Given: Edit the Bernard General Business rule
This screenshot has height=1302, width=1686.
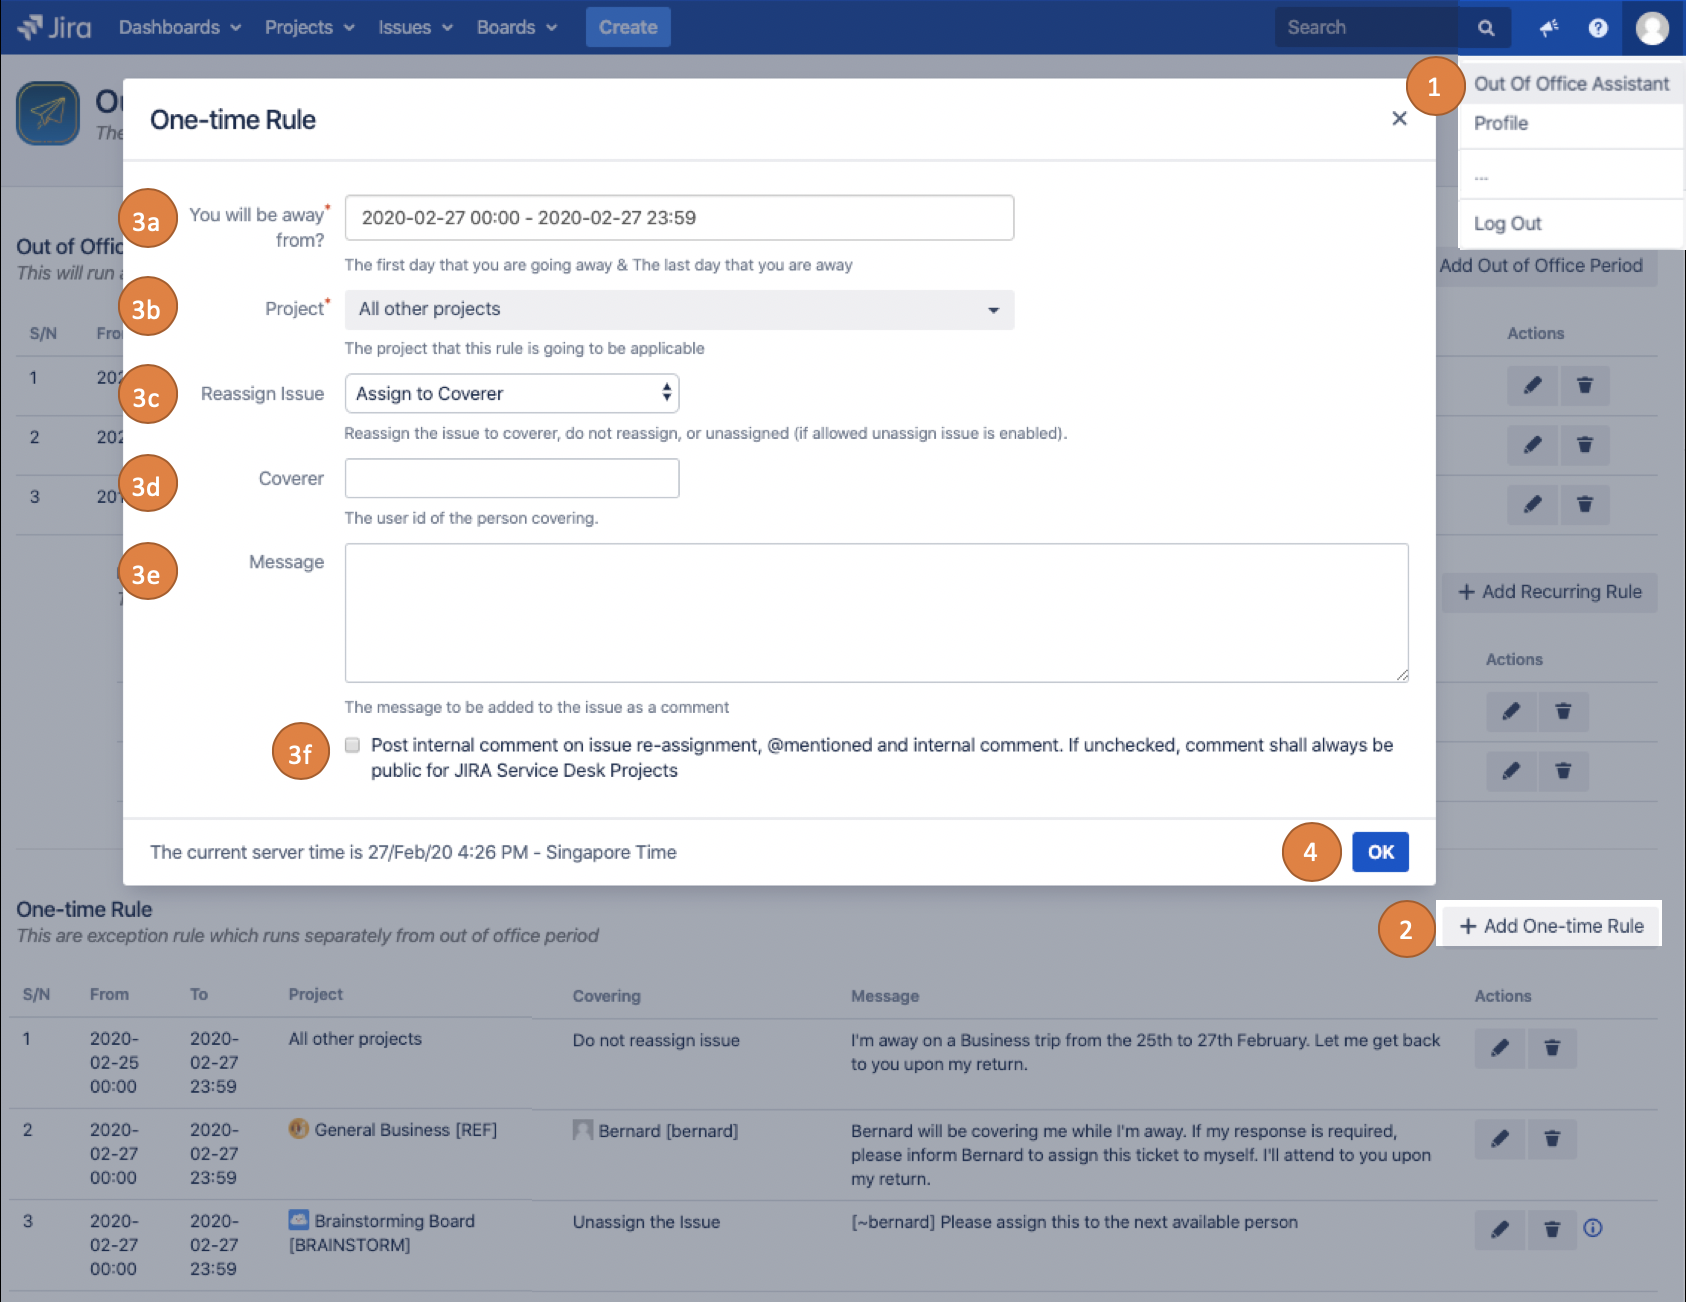Looking at the screenshot, I should (x=1500, y=1139).
